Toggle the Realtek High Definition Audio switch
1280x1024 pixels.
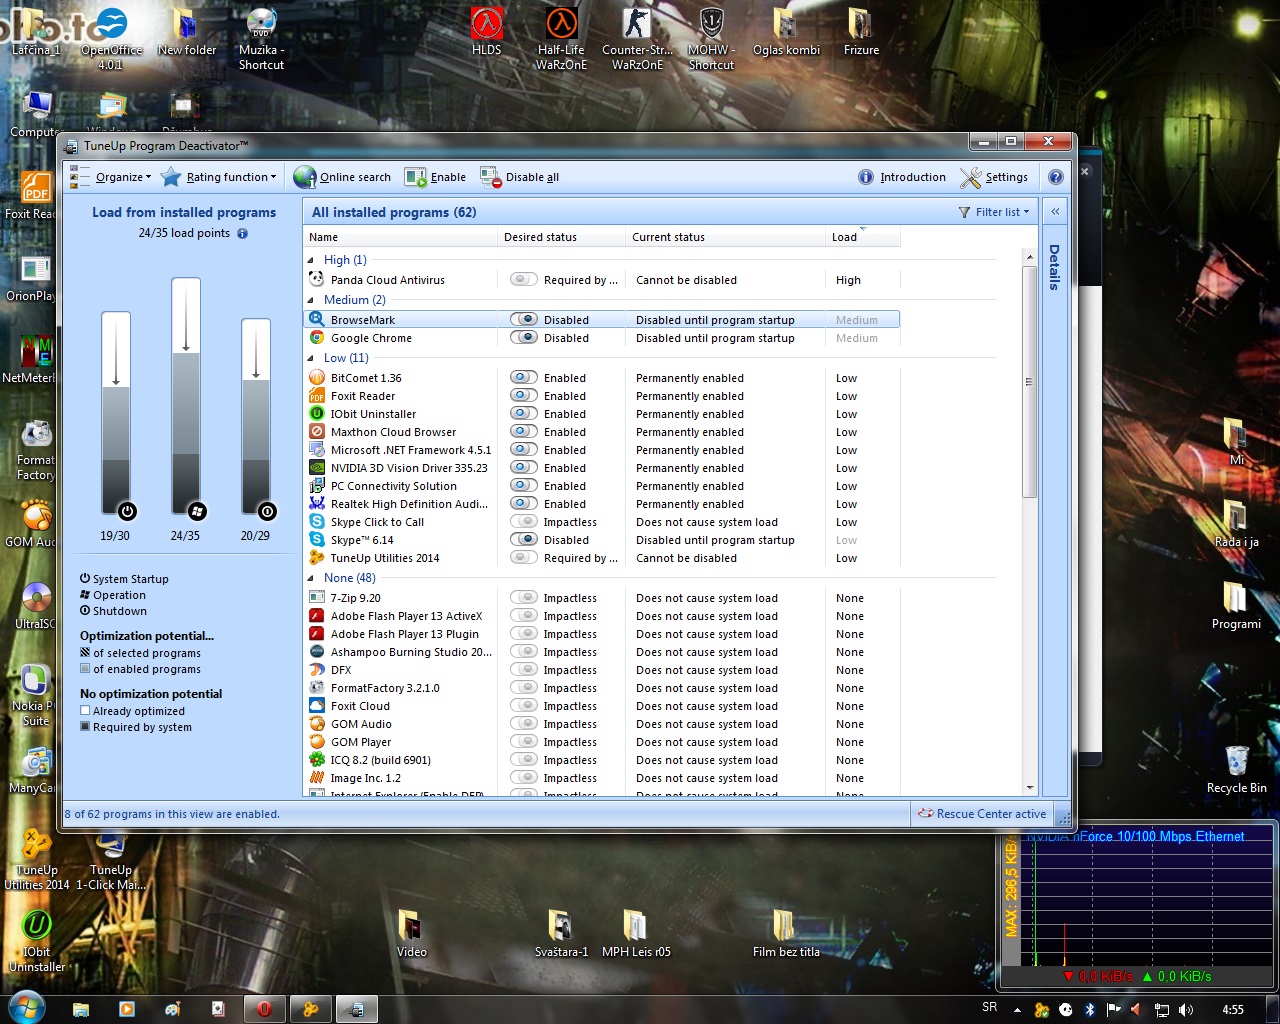coord(524,504)
